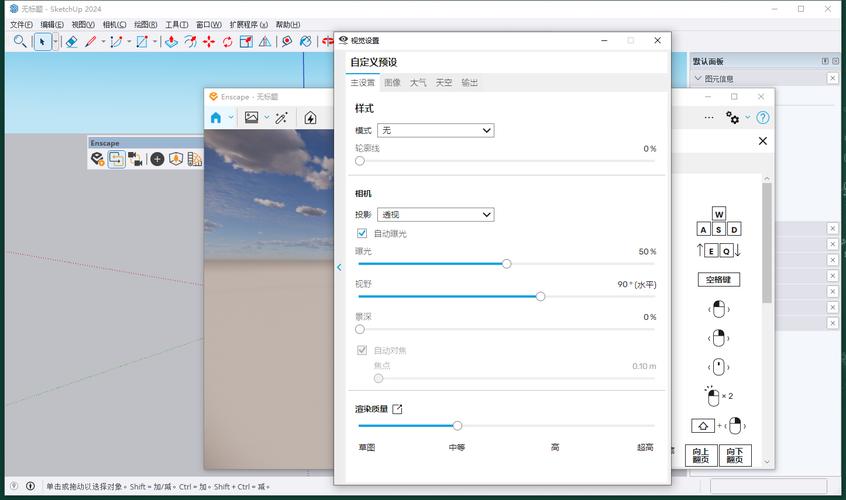Click the gears settings icon in Enscape window
This screenshot has width=846, height=500.
tap(732, 117)
